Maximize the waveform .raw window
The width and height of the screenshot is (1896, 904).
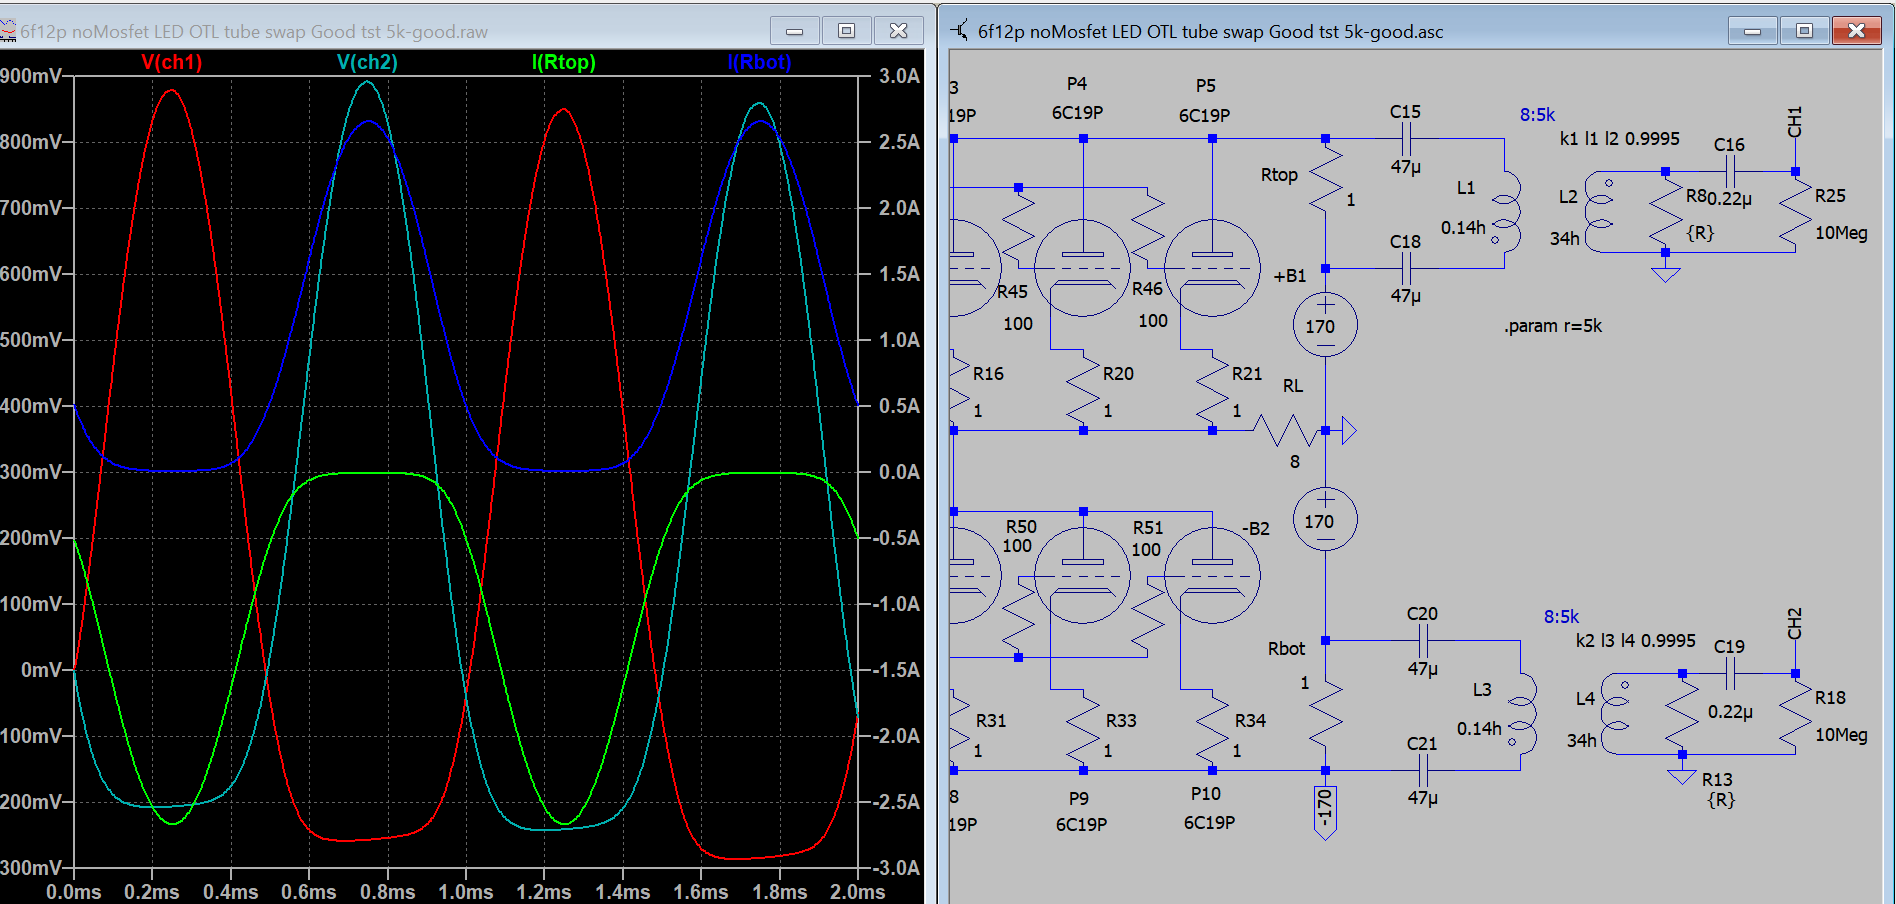coord(847,31)
